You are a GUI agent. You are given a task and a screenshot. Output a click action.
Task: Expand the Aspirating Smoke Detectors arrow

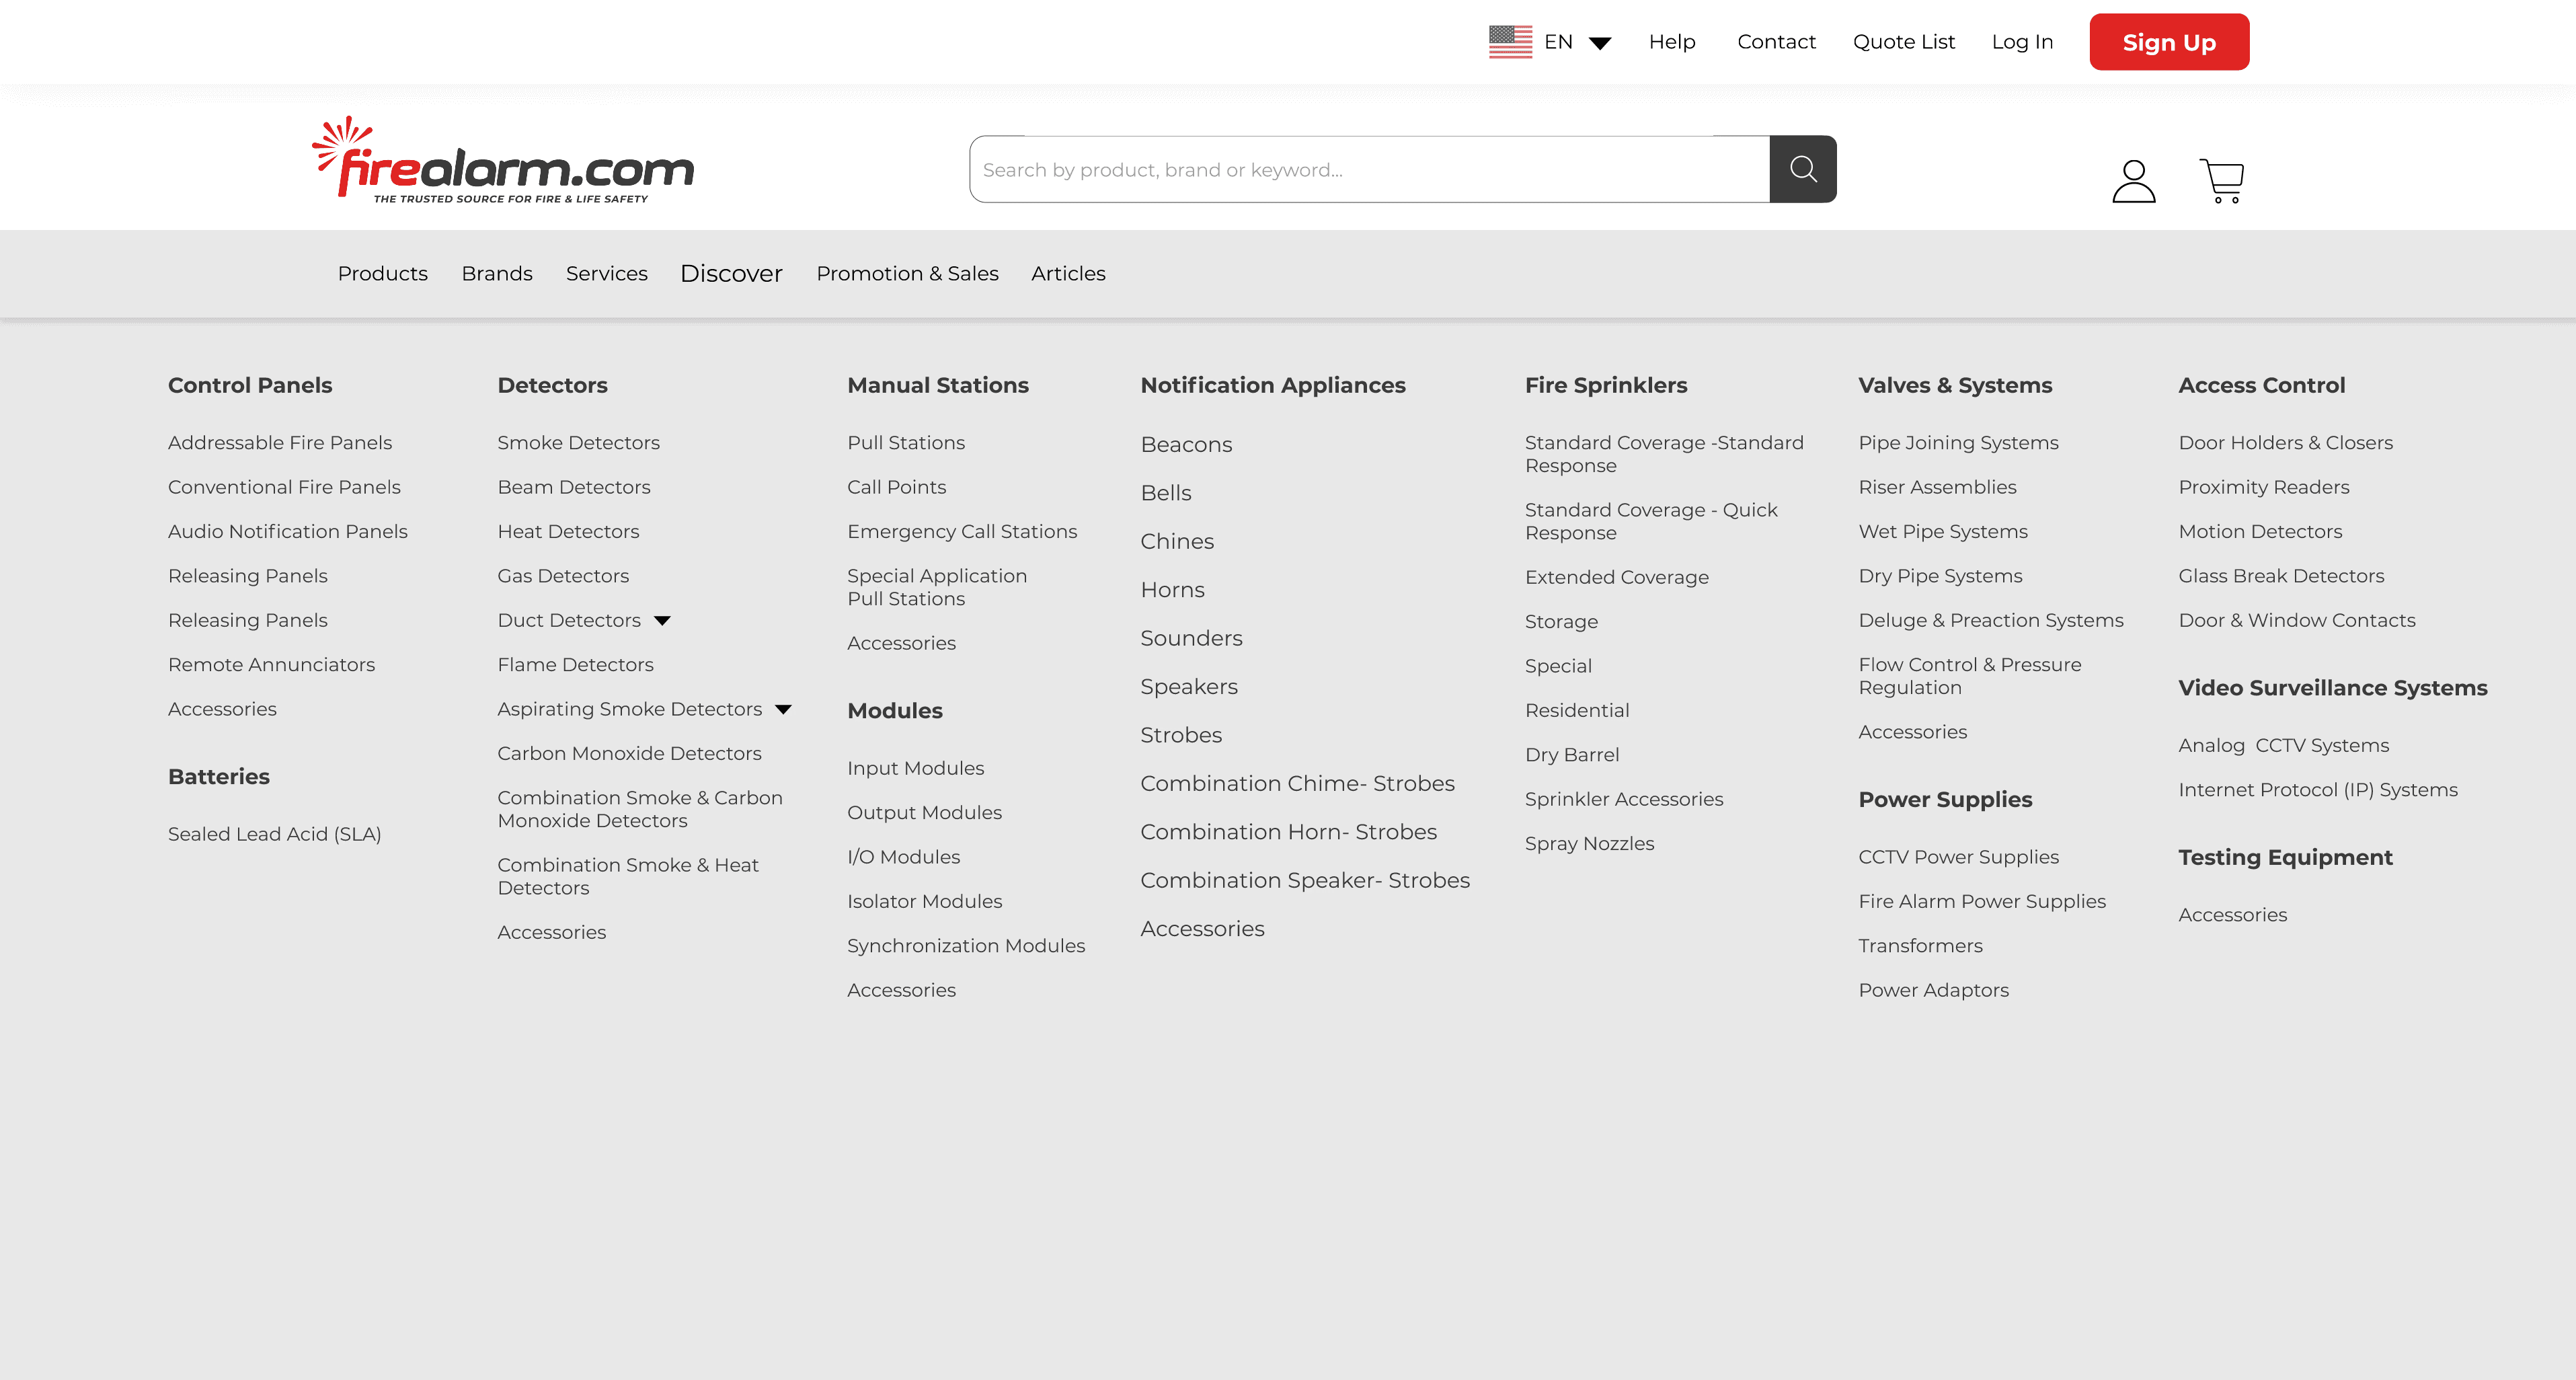783,710
